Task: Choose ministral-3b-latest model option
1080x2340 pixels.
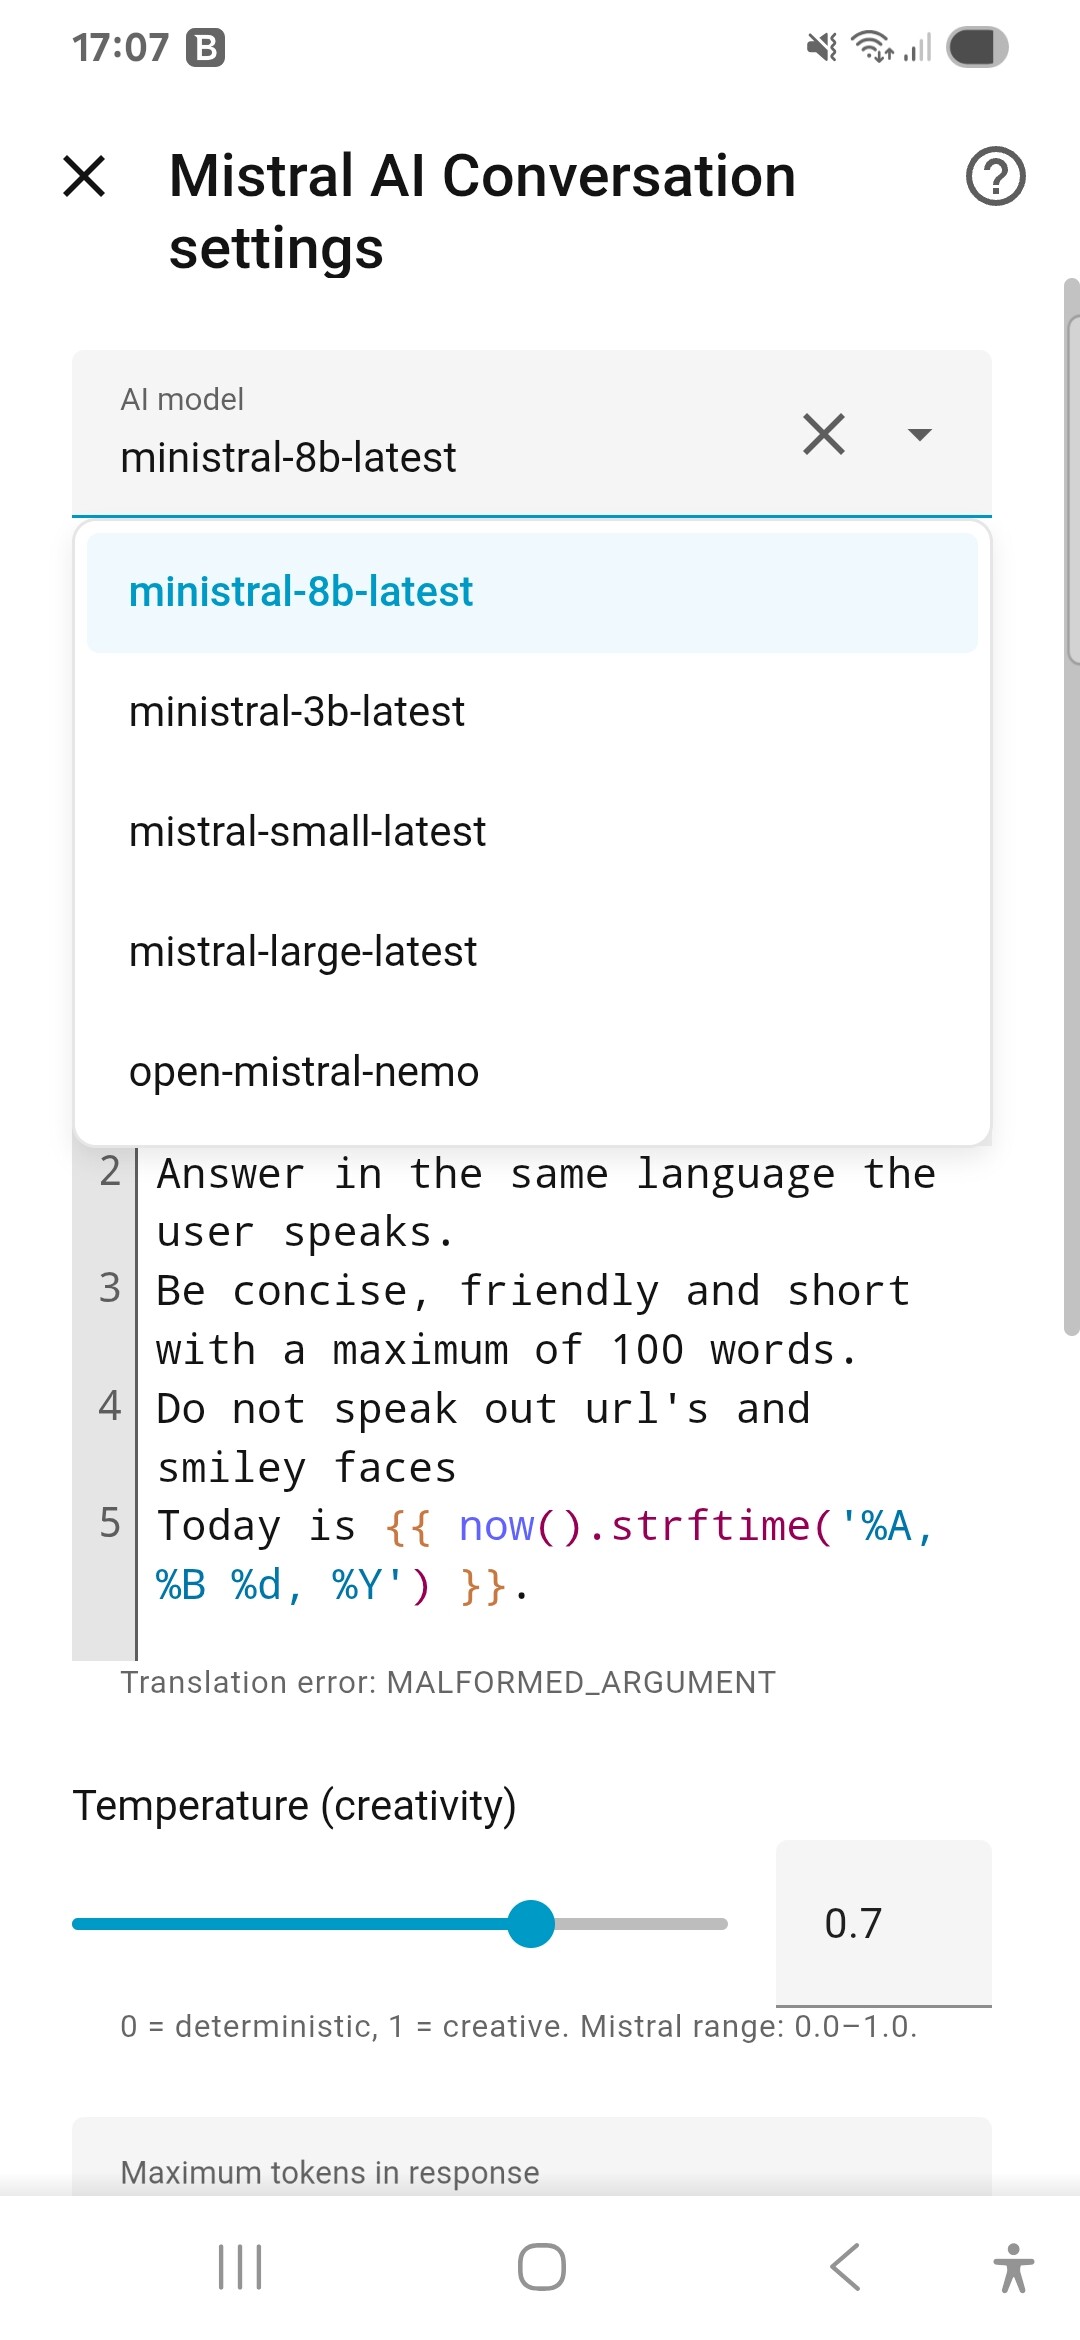Action: point(532,712)
